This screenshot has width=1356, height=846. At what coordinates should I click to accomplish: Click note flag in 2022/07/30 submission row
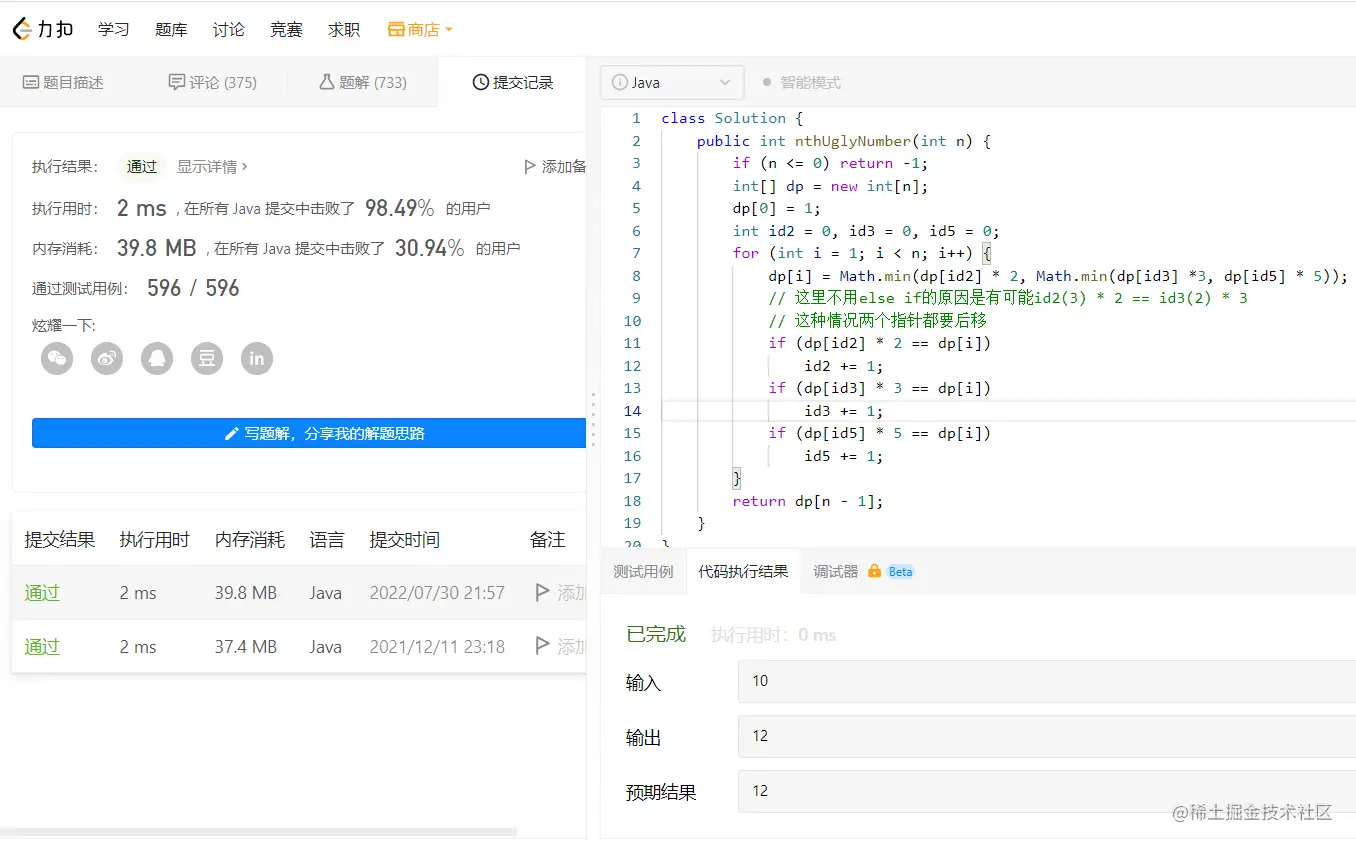(543, 592)
